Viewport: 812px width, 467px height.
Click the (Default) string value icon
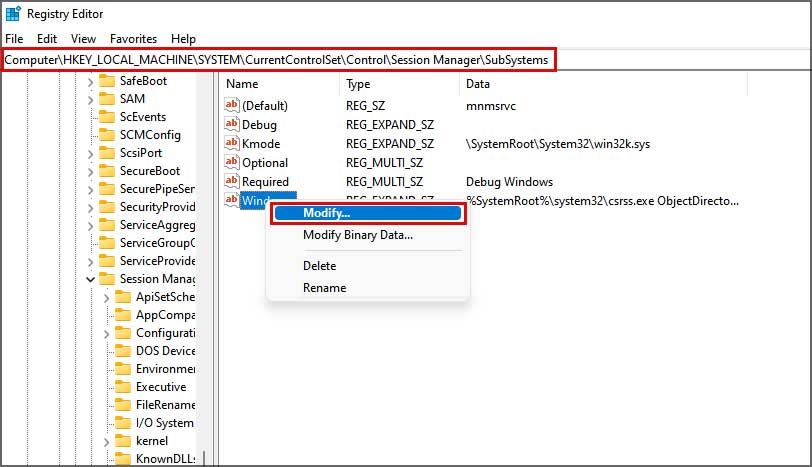pyautogui.click(x=231, y=105)
